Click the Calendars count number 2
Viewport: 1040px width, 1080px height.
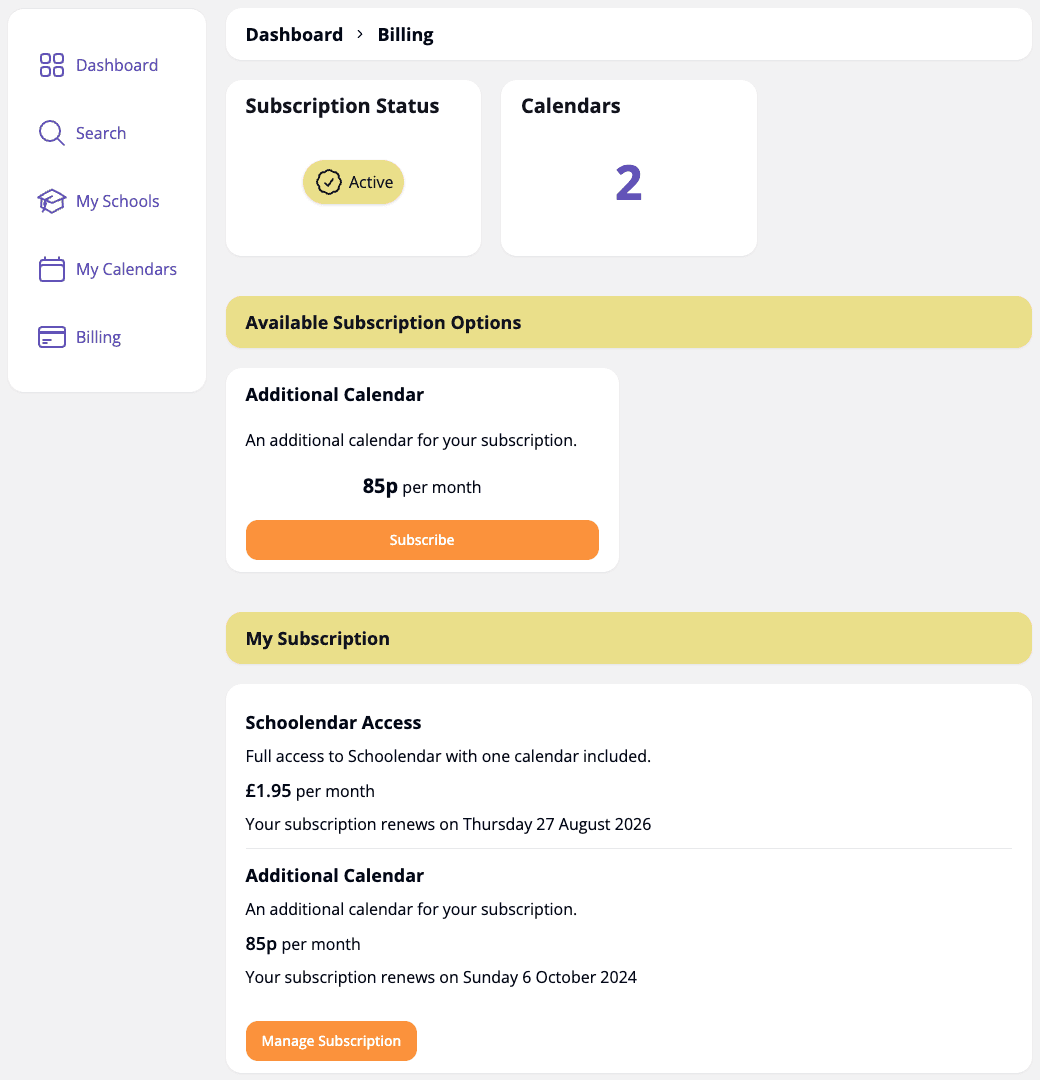pos(628,184)
